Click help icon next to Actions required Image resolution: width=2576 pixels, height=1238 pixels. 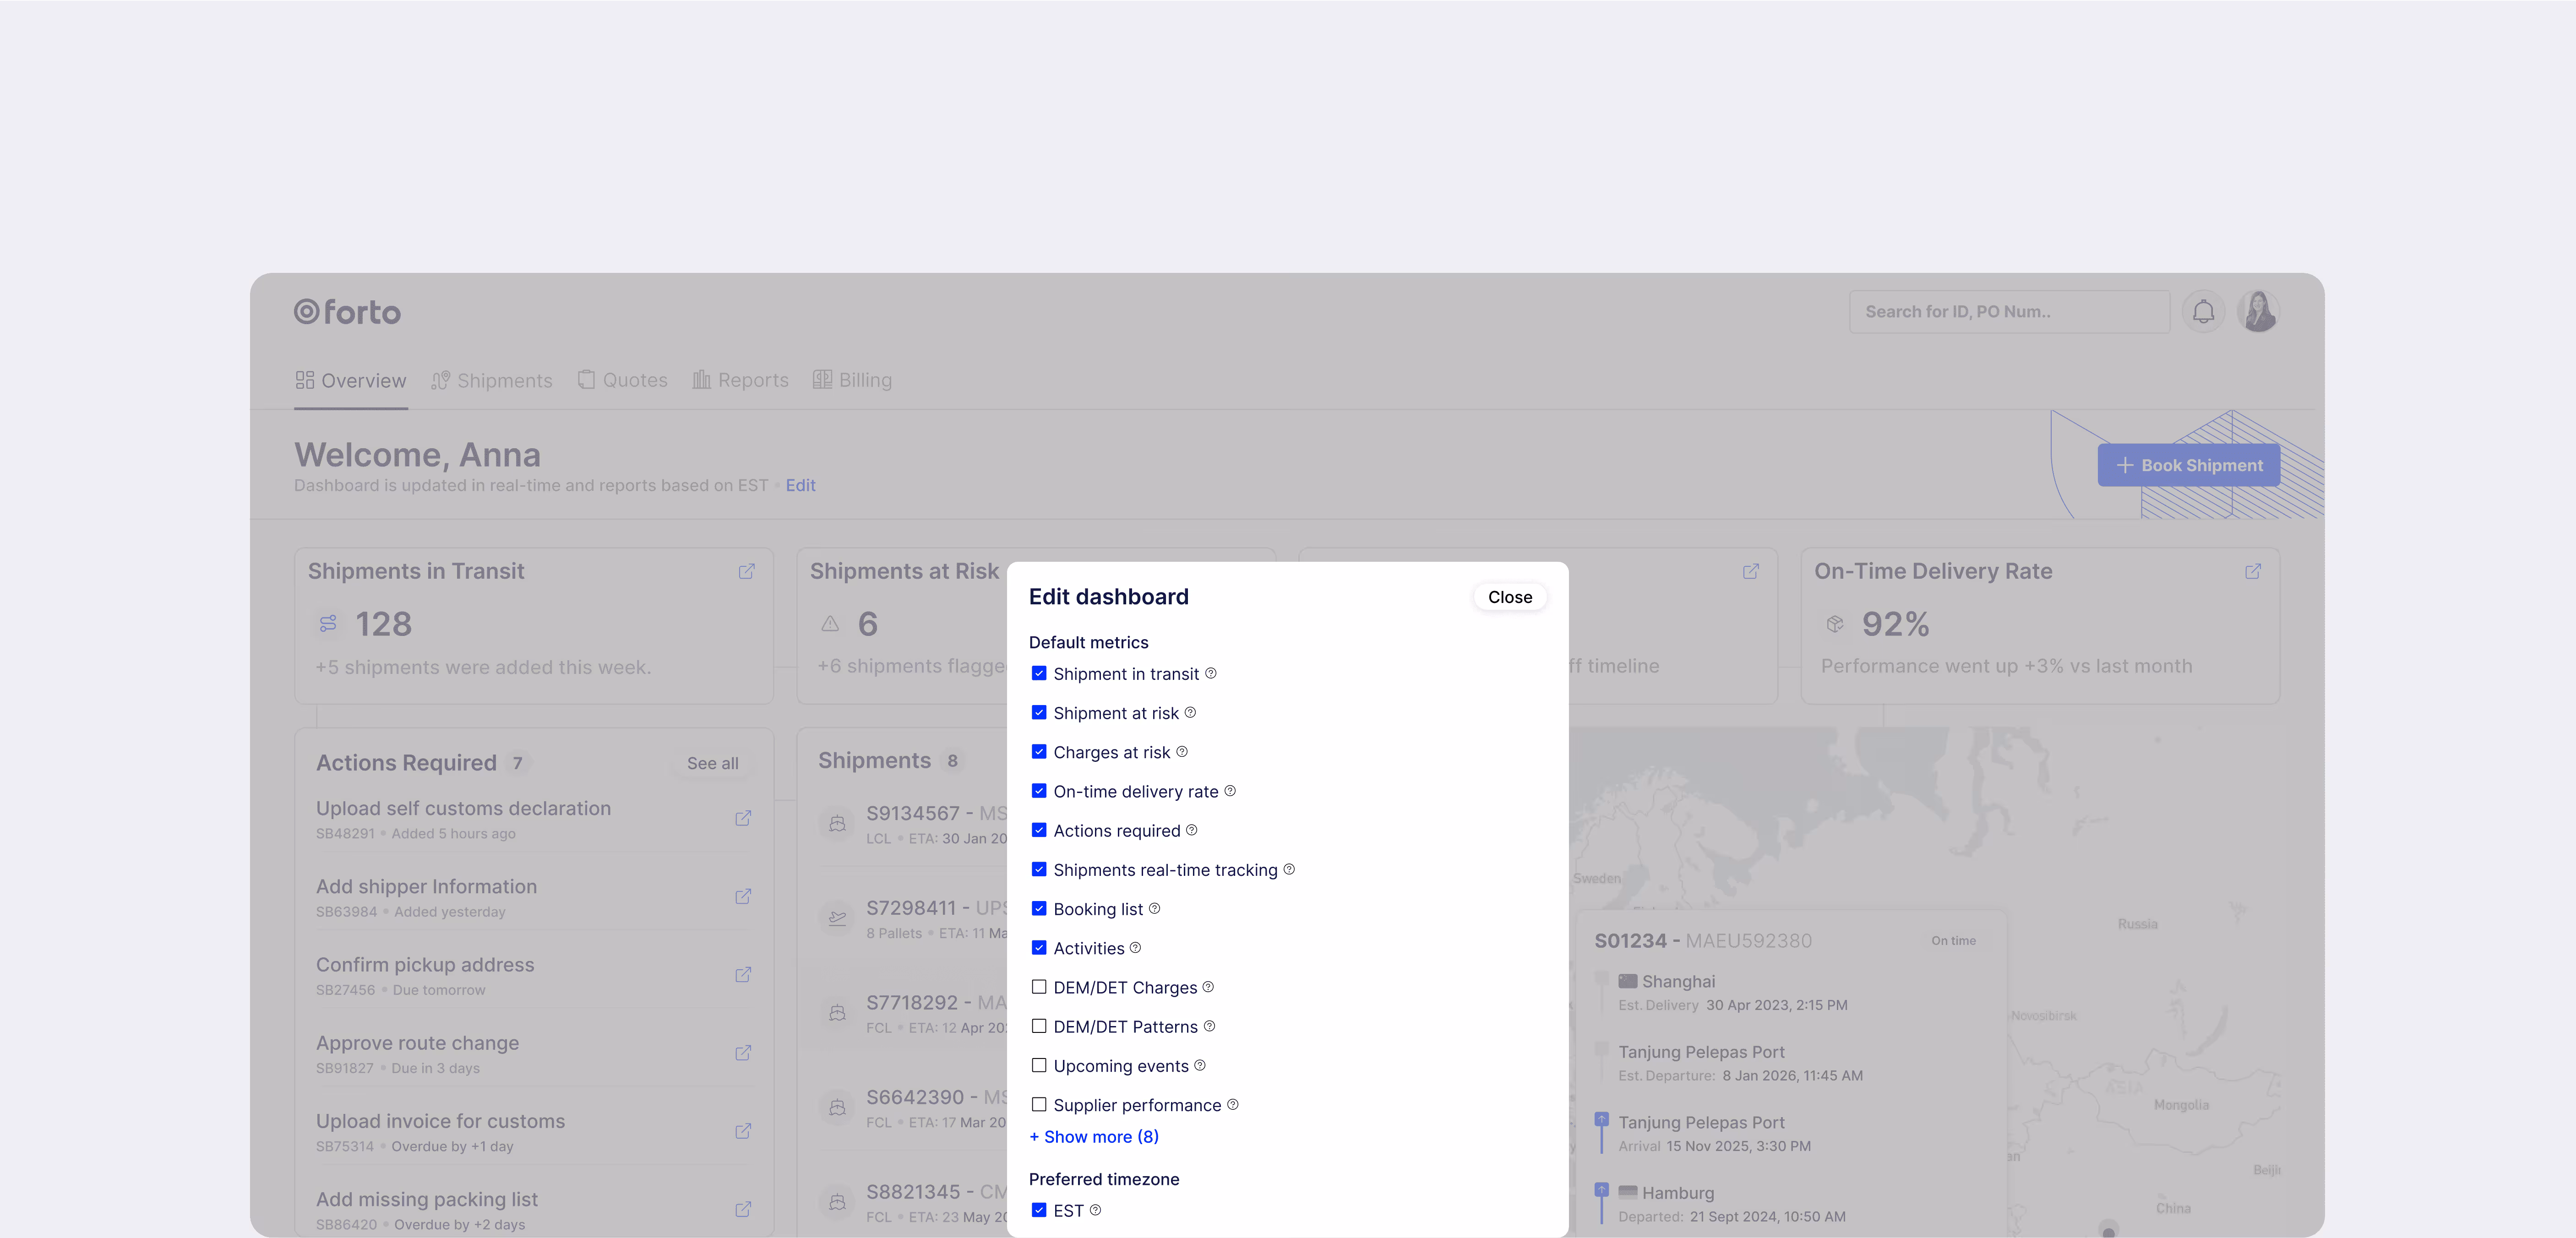1192,829
